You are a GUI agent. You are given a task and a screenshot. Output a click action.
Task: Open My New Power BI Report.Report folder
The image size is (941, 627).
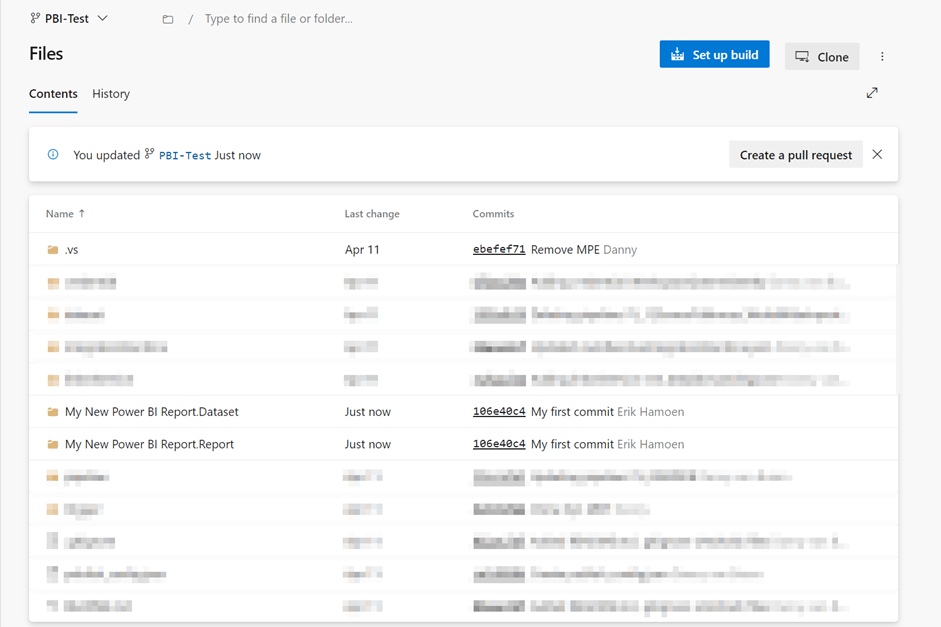(149, 444)
